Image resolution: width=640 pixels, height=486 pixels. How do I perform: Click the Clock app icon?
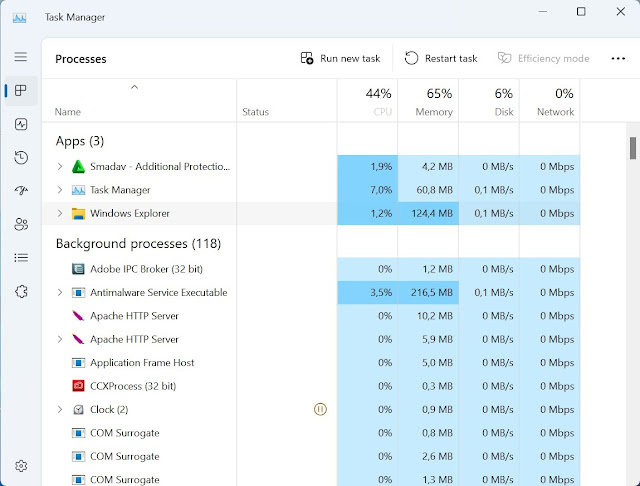coord(78,409)
